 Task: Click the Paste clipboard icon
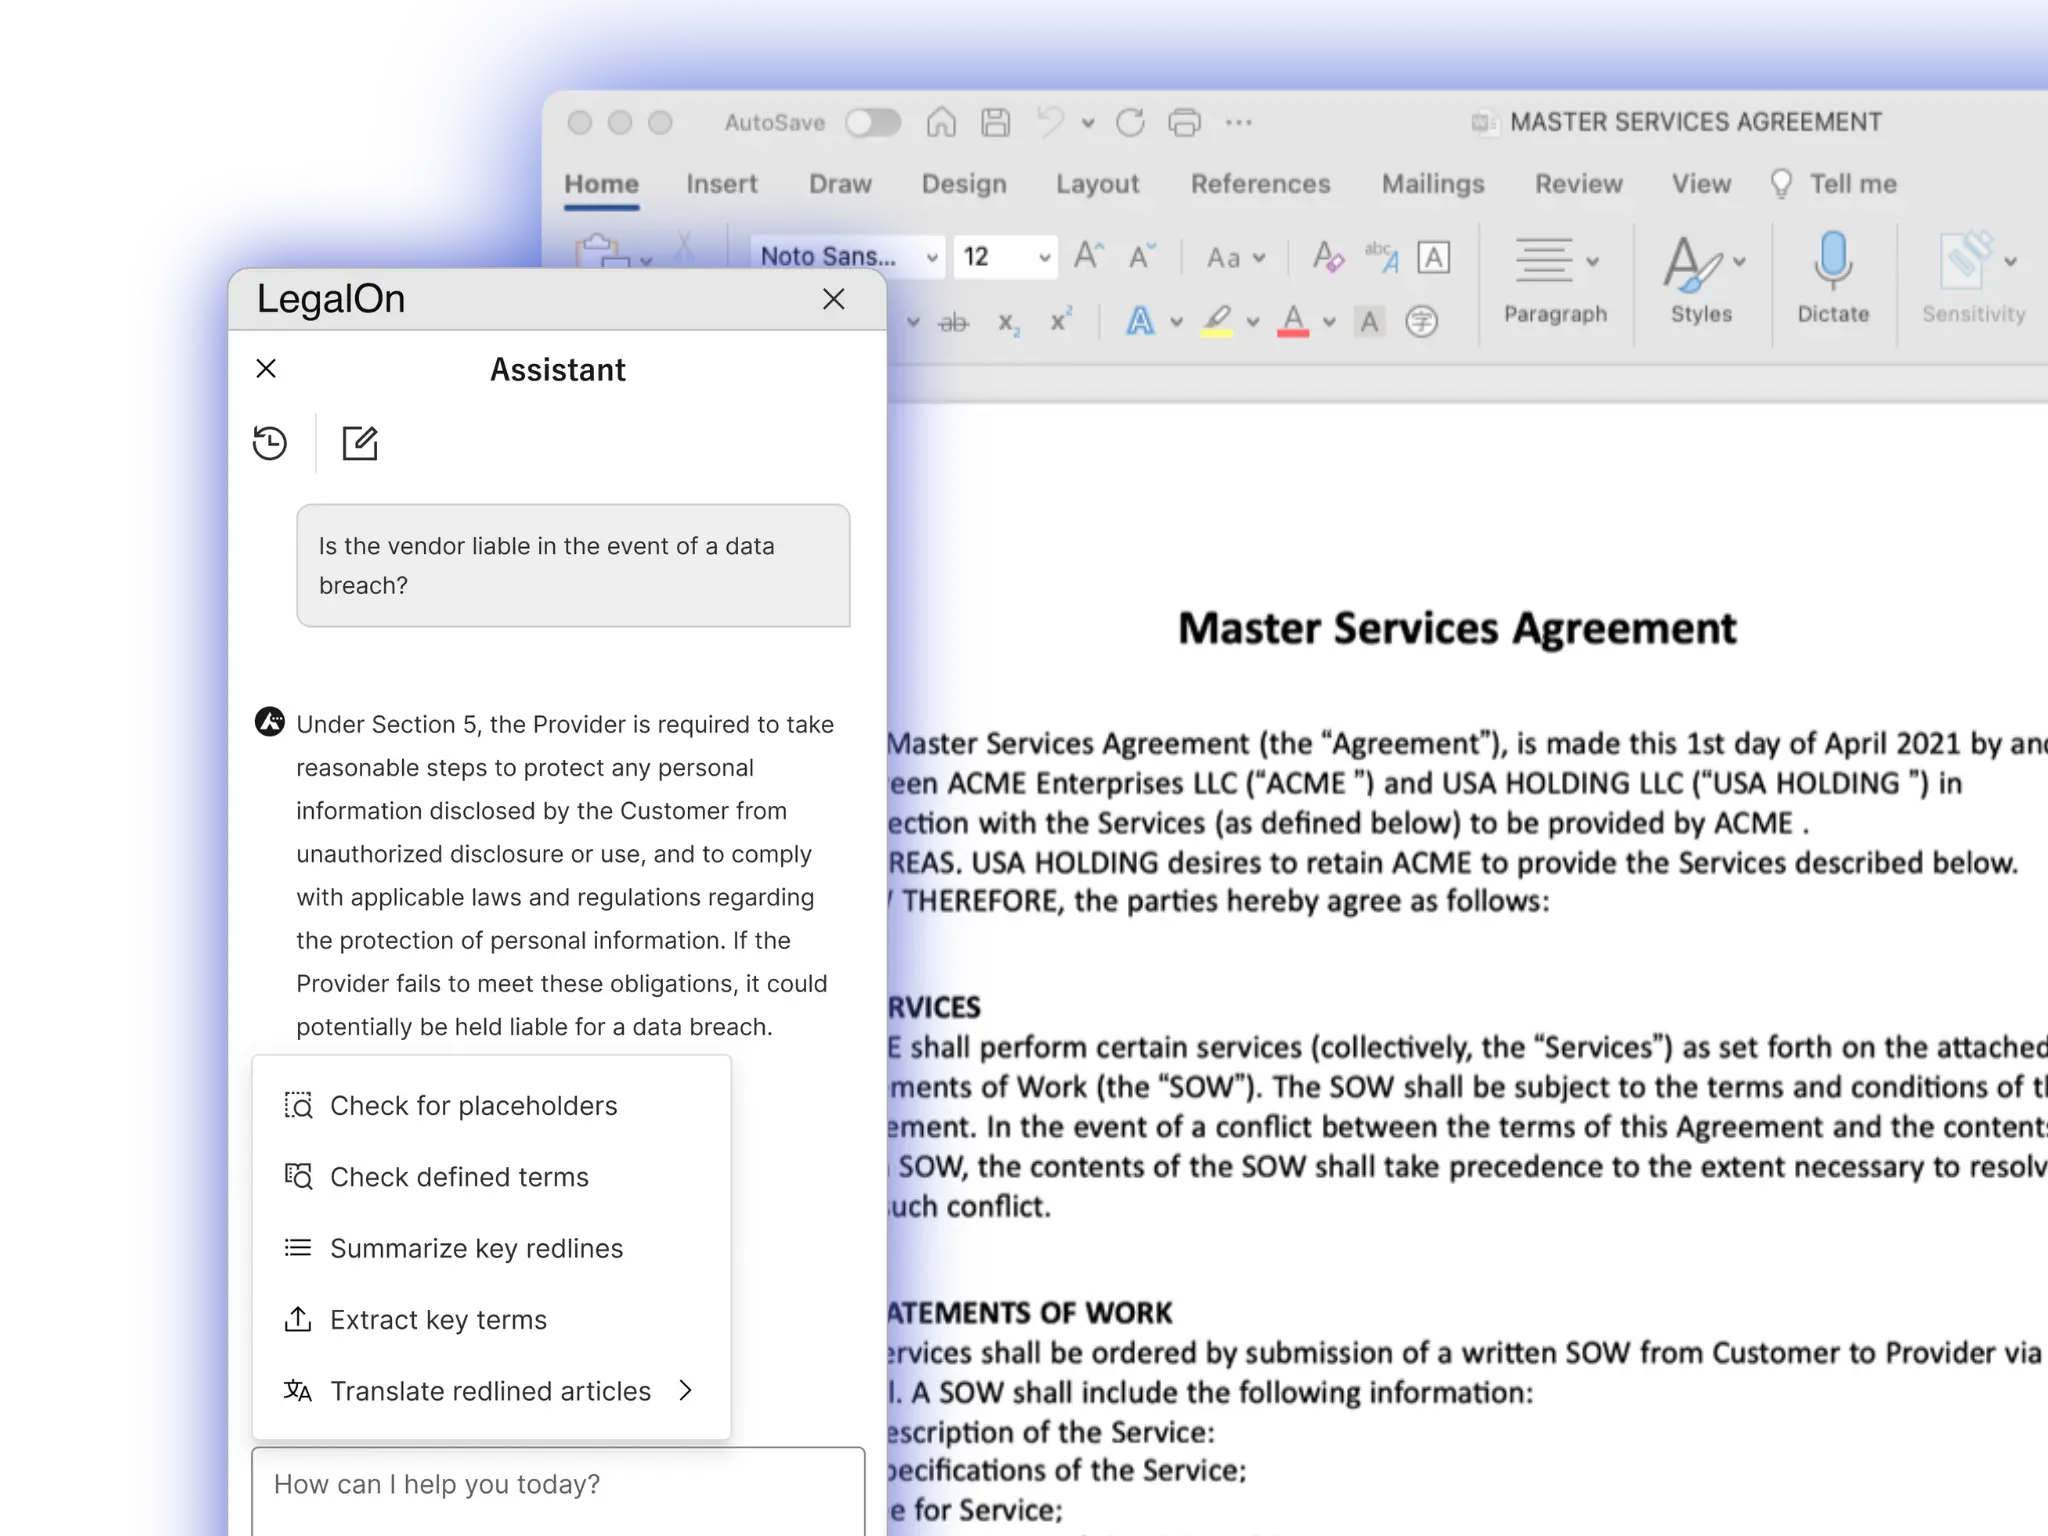603,250
